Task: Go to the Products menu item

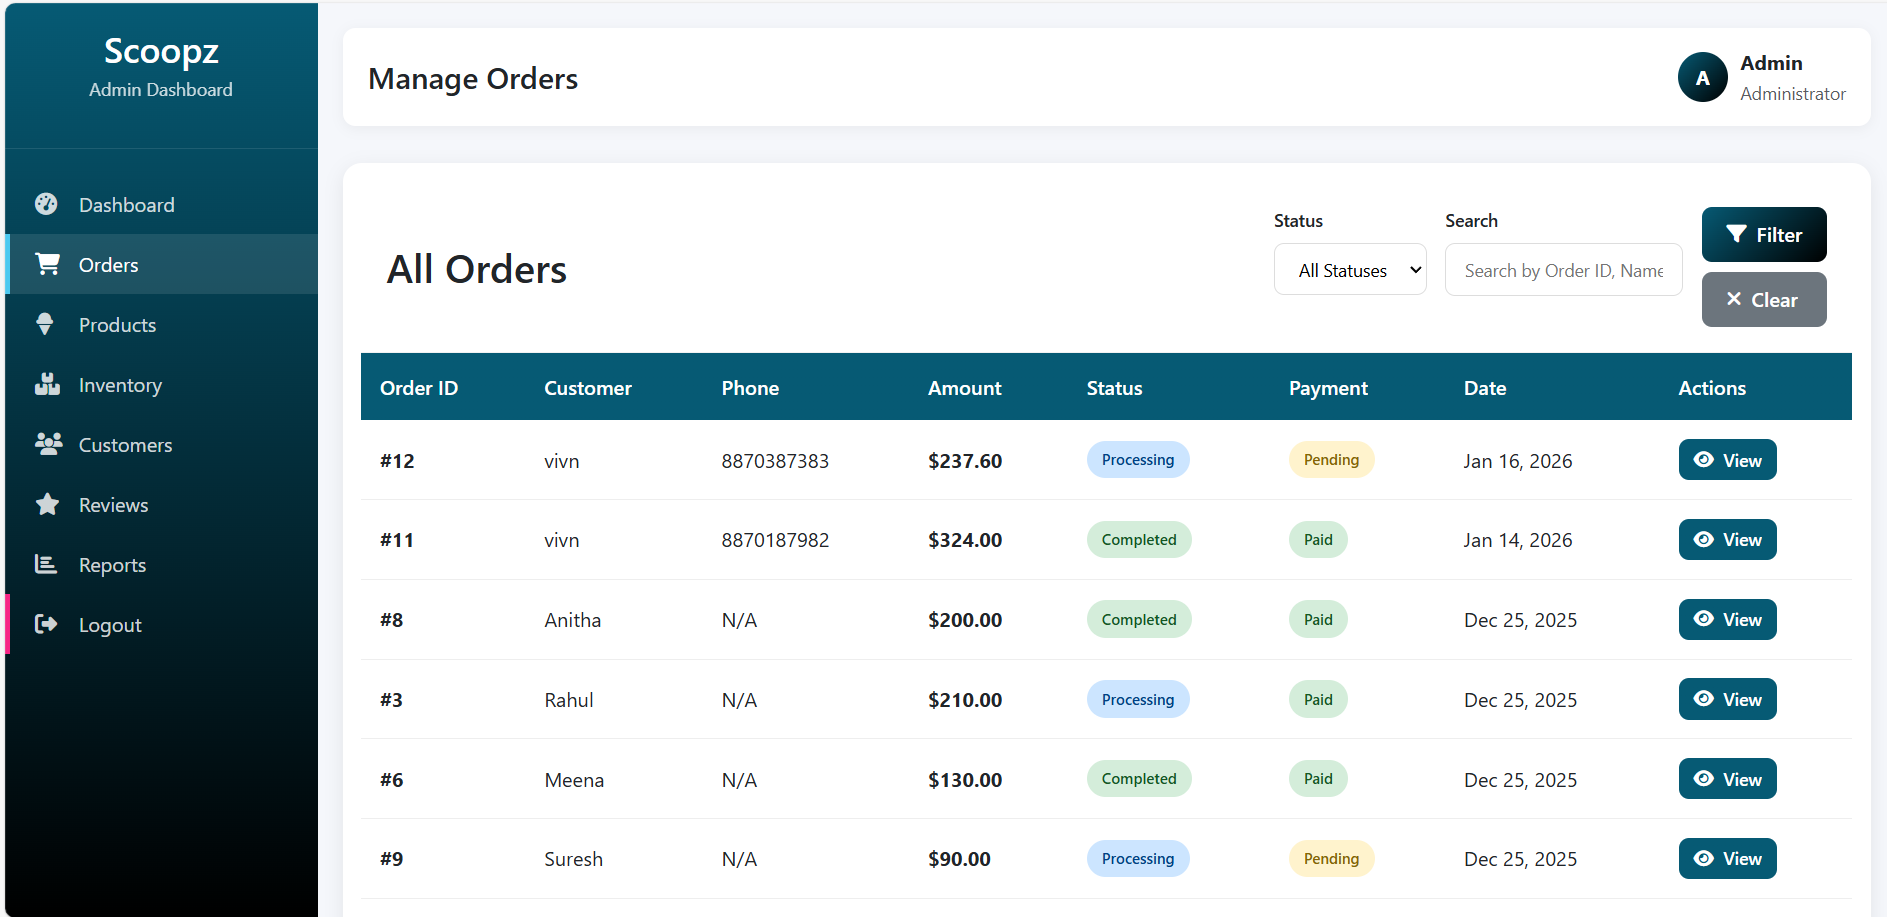Action: coord(117,325)
